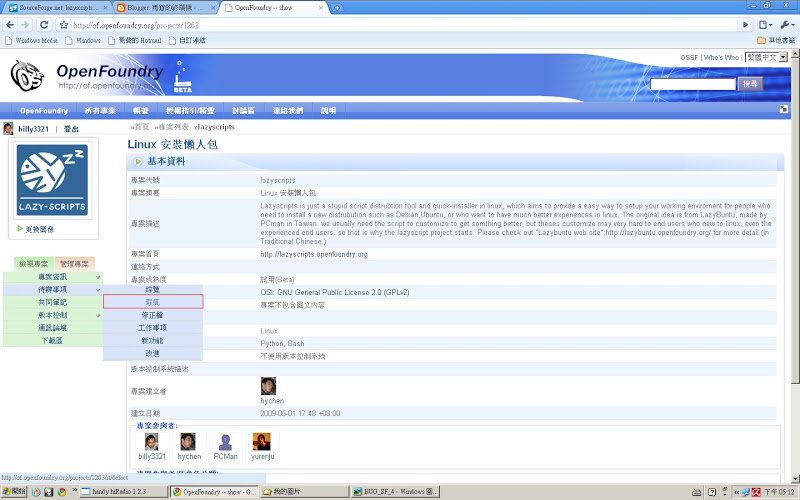The height and width of the screenshot is (500, 800).
Task: Click yurenju's avatar in the participants list
Action: [262, 442]
